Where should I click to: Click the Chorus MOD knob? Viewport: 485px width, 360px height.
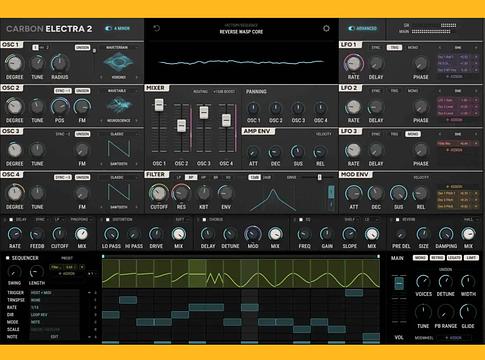coord(253,234)
